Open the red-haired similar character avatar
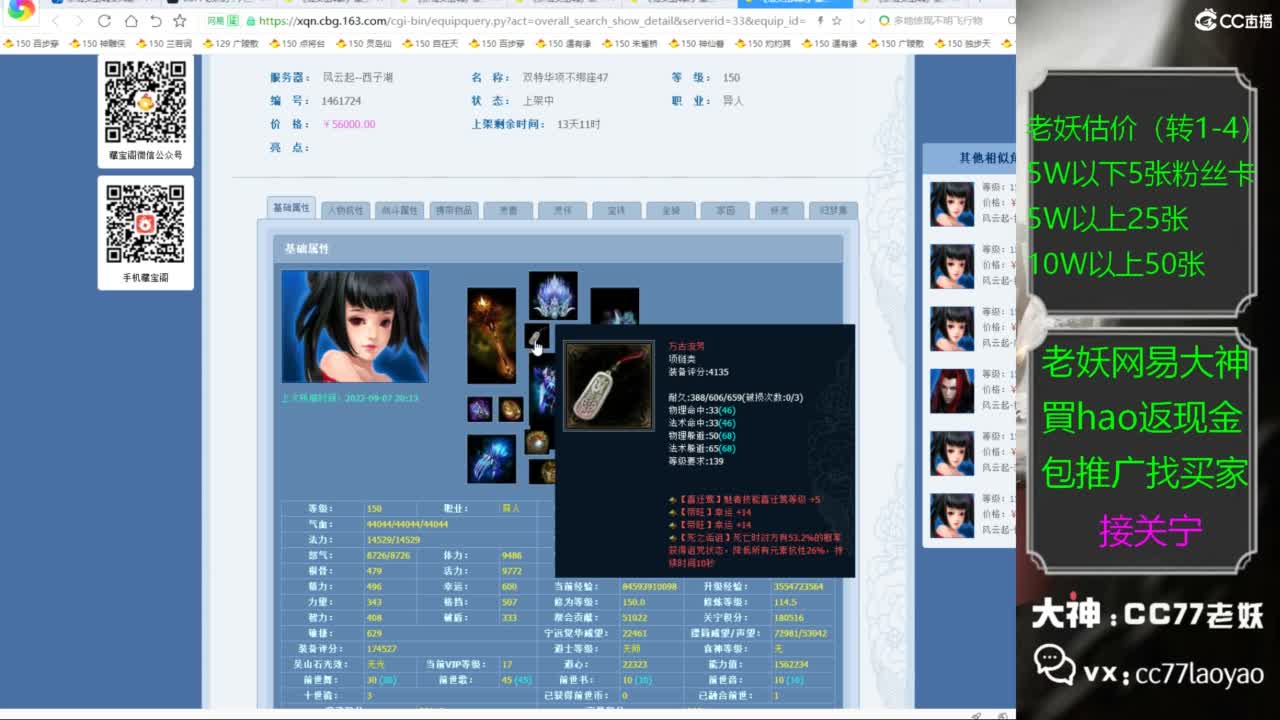Viewport: 1280px width, 720px height. [x=952, y=391]
